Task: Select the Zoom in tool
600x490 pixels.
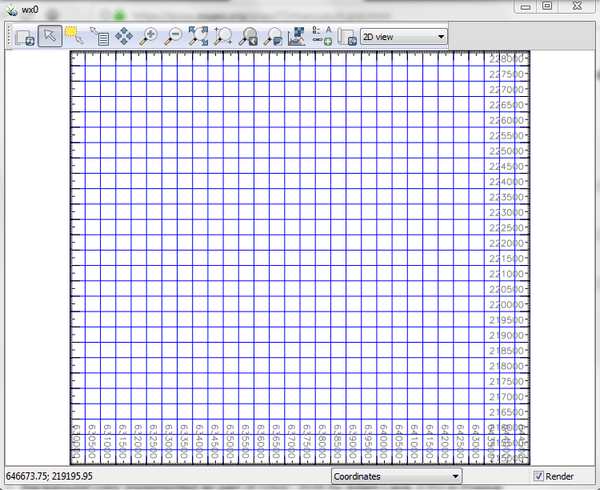Action: tap(149, 37)
